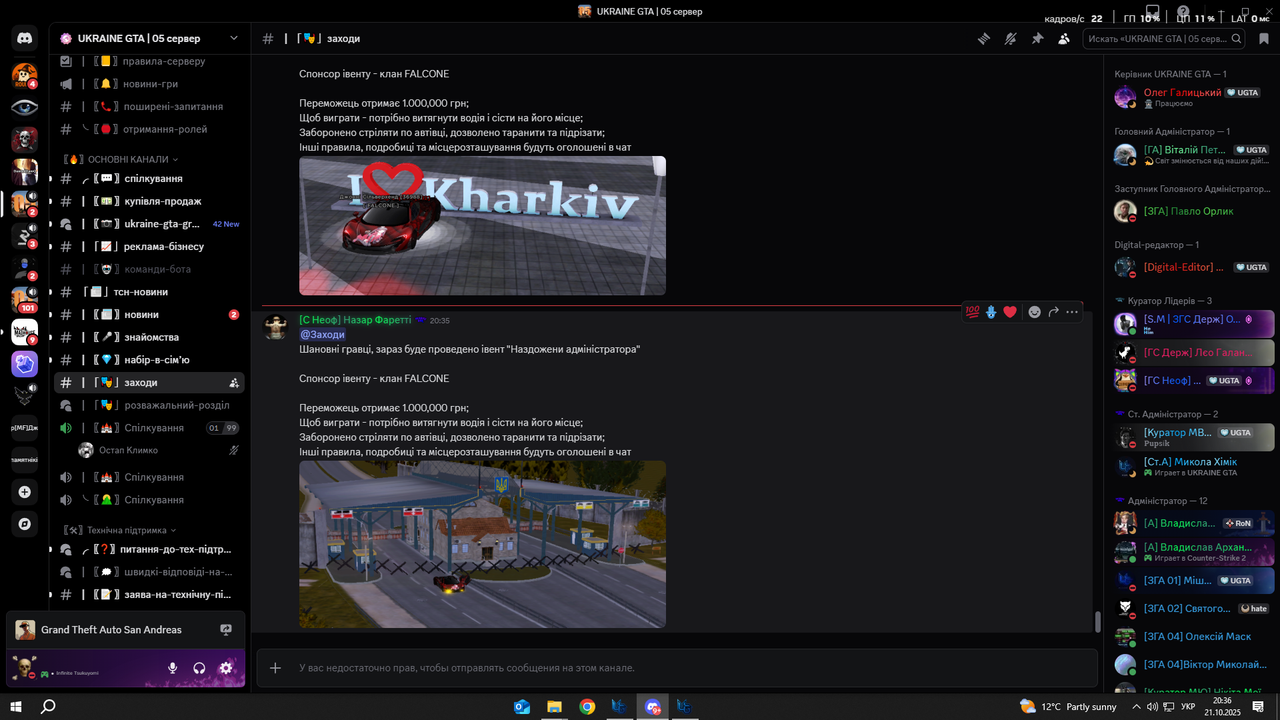
Task: Open команди-бота channel
Action: (x=149, y=269)
